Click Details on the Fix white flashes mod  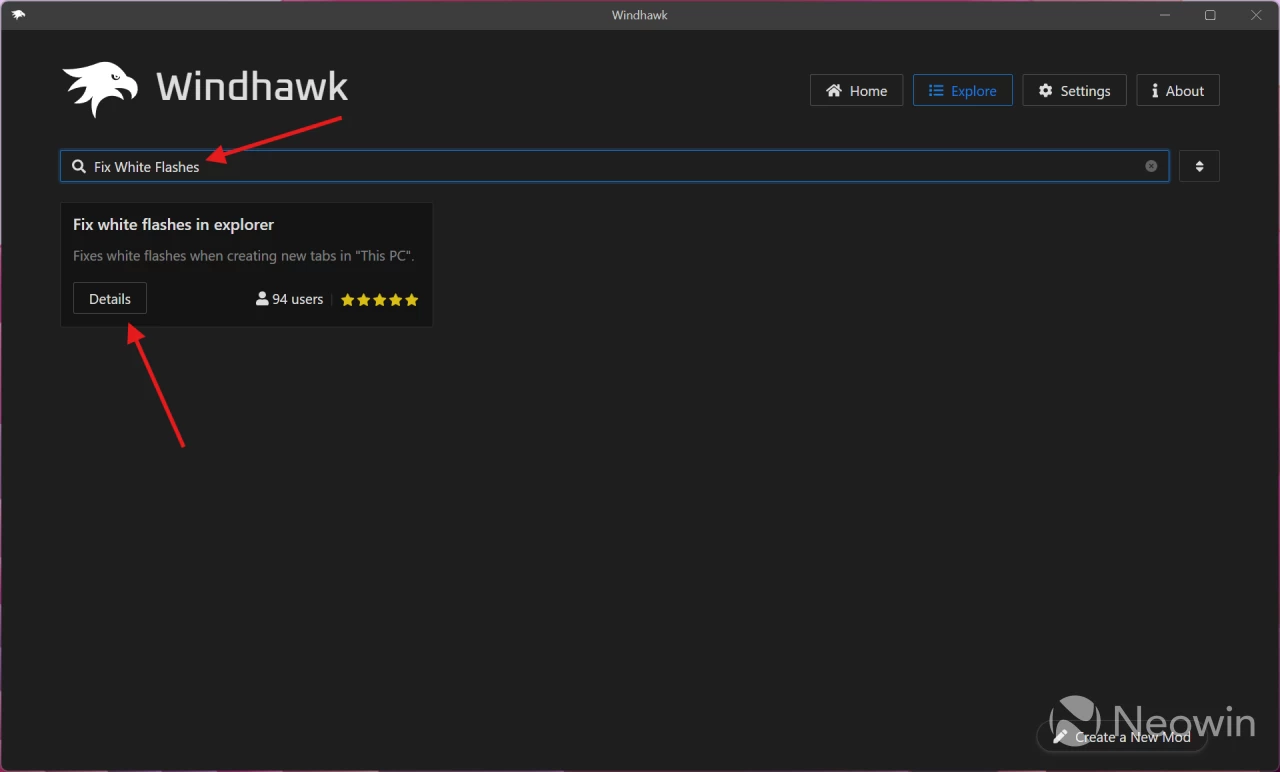[109, 298]
